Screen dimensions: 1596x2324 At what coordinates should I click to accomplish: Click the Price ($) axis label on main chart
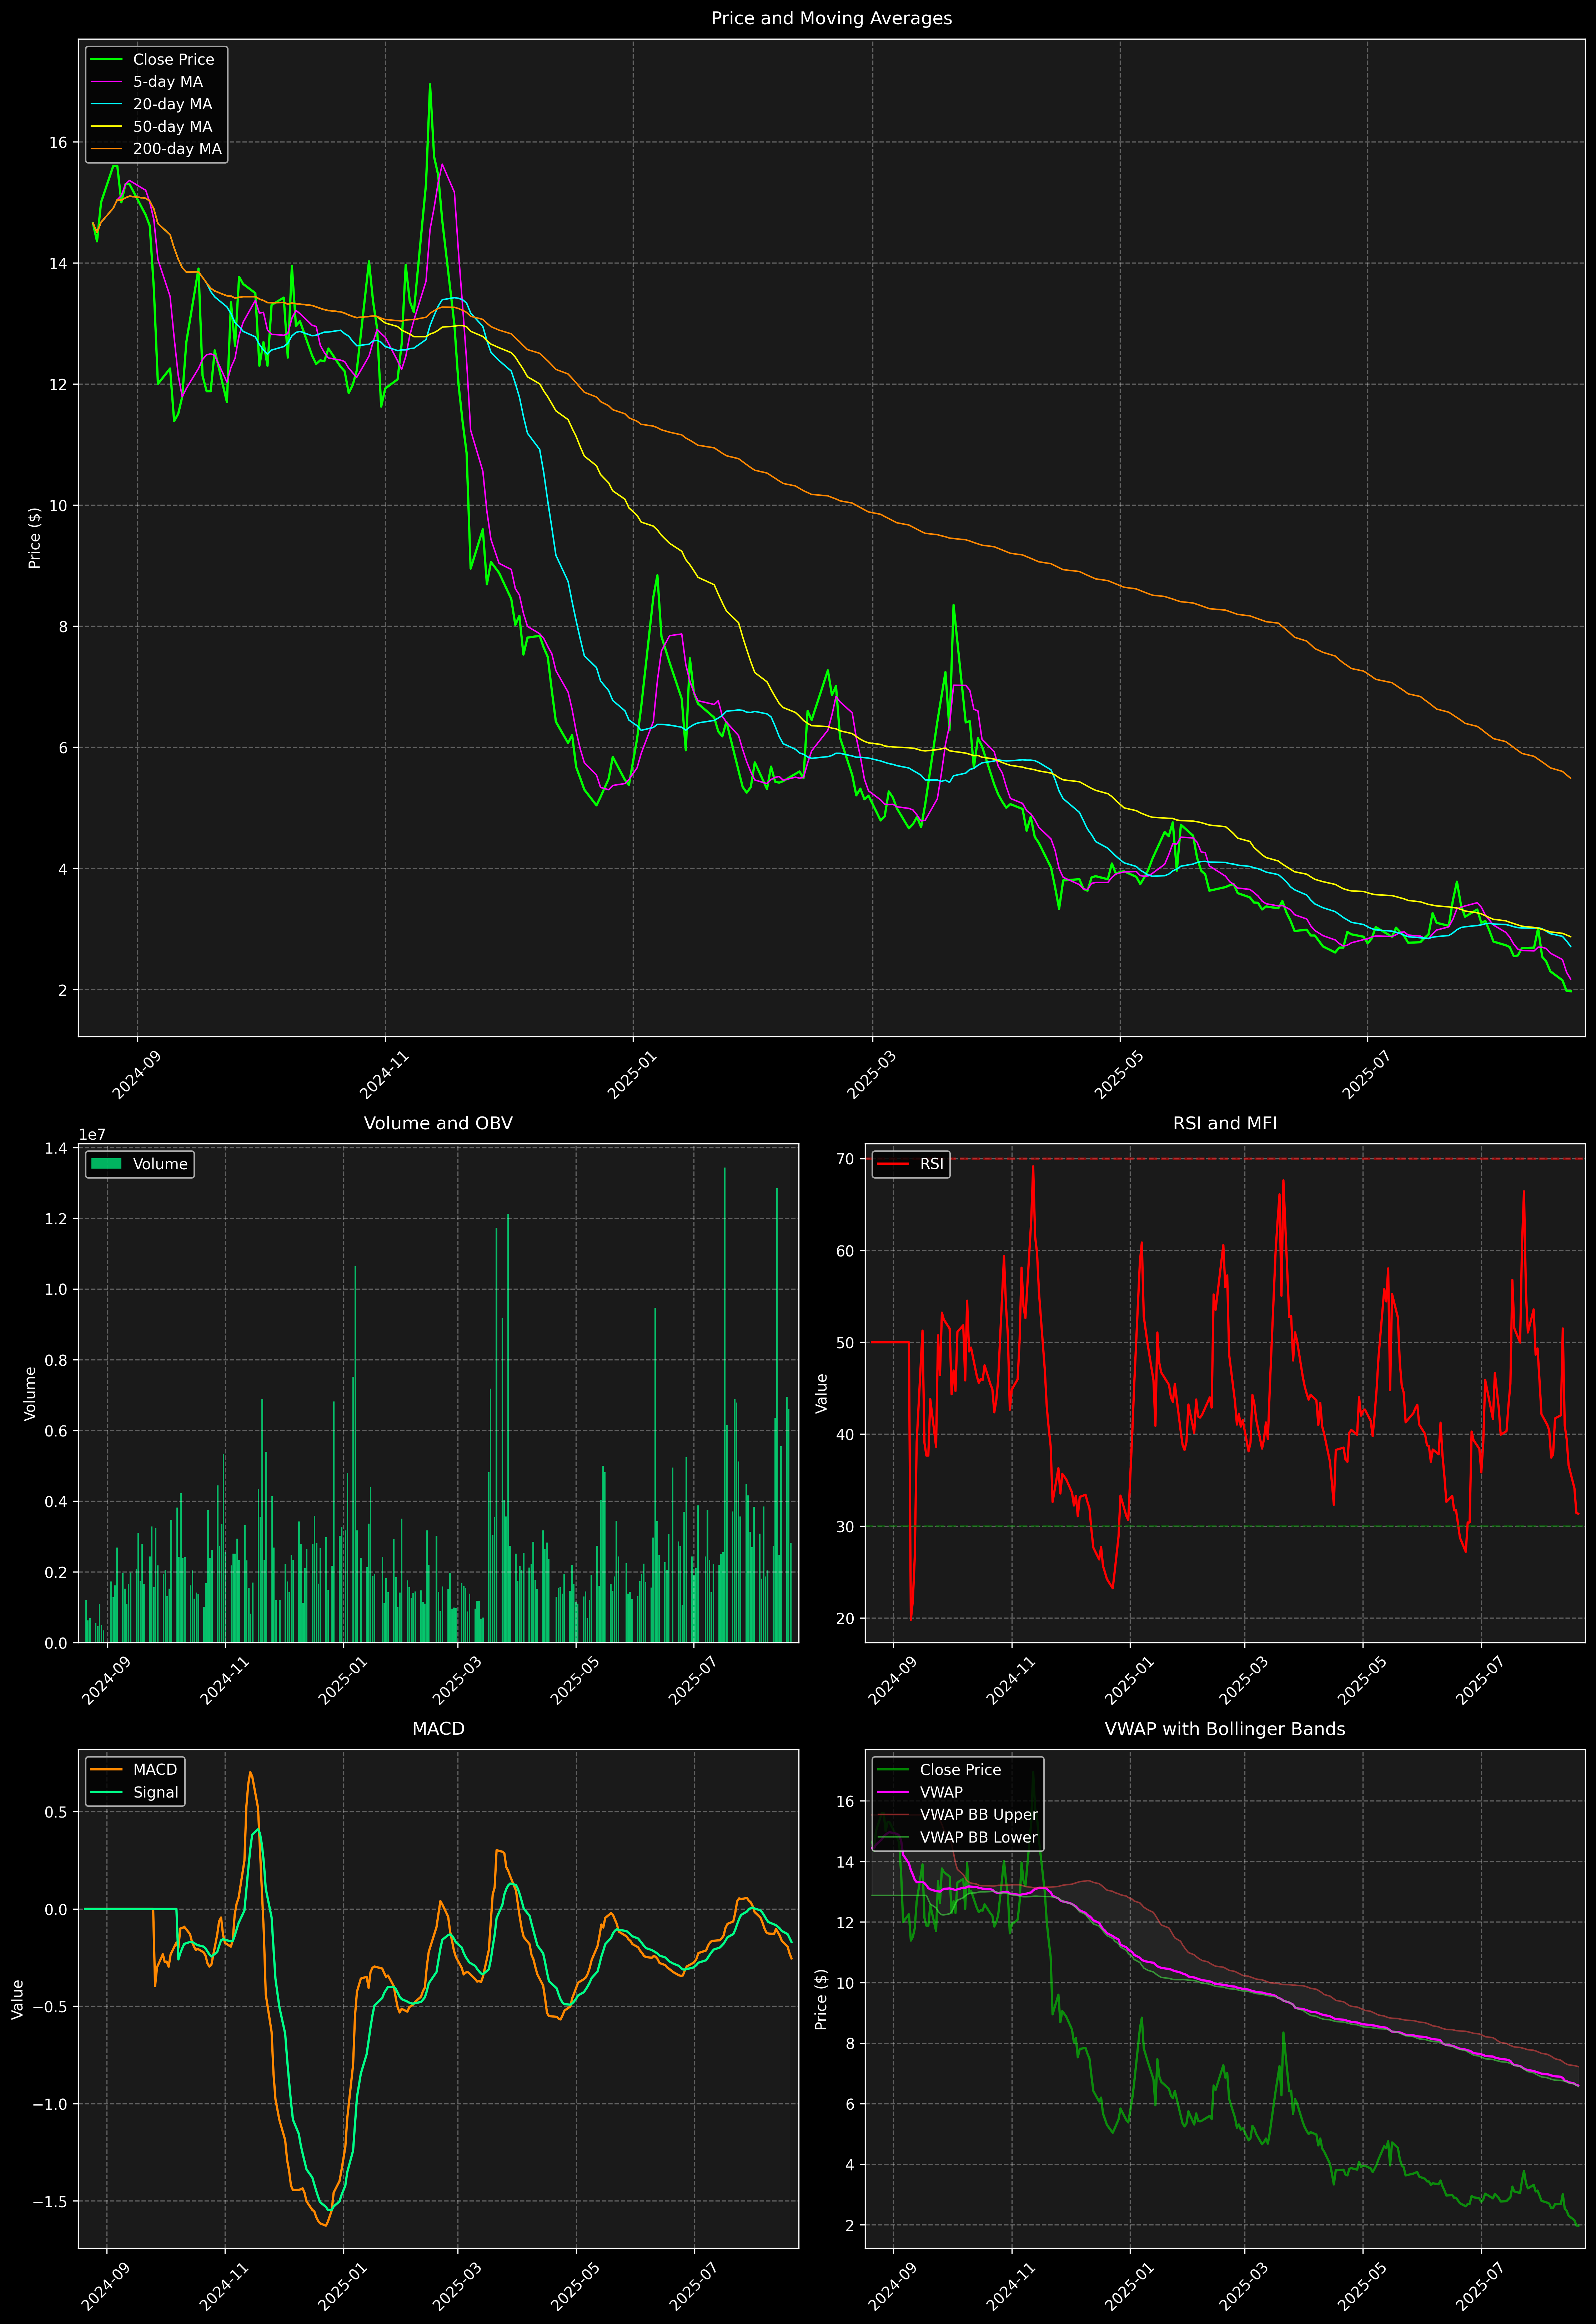coord(35,538)
